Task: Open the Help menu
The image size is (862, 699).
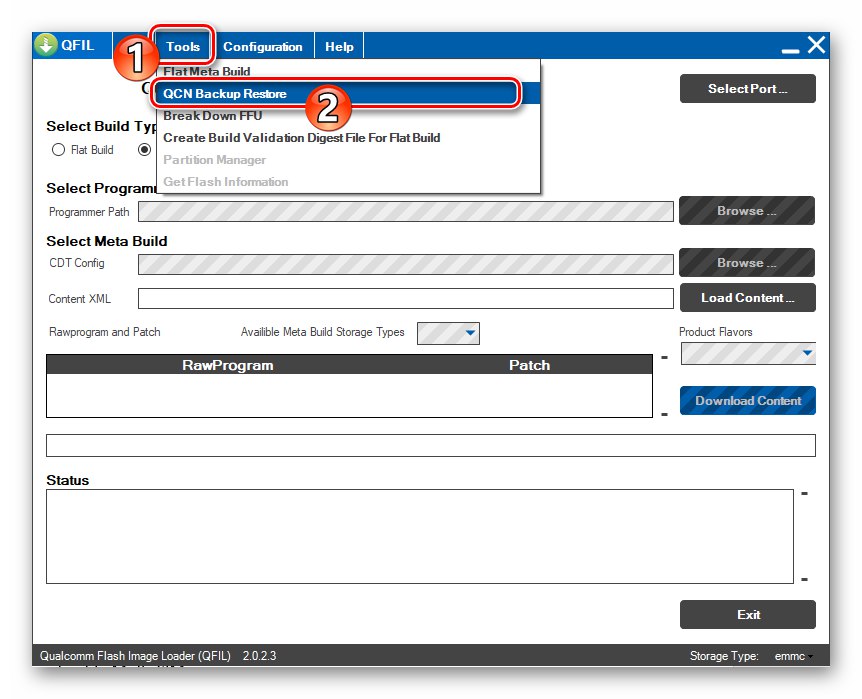Action: pyautogui.click(x=339, y=46)
